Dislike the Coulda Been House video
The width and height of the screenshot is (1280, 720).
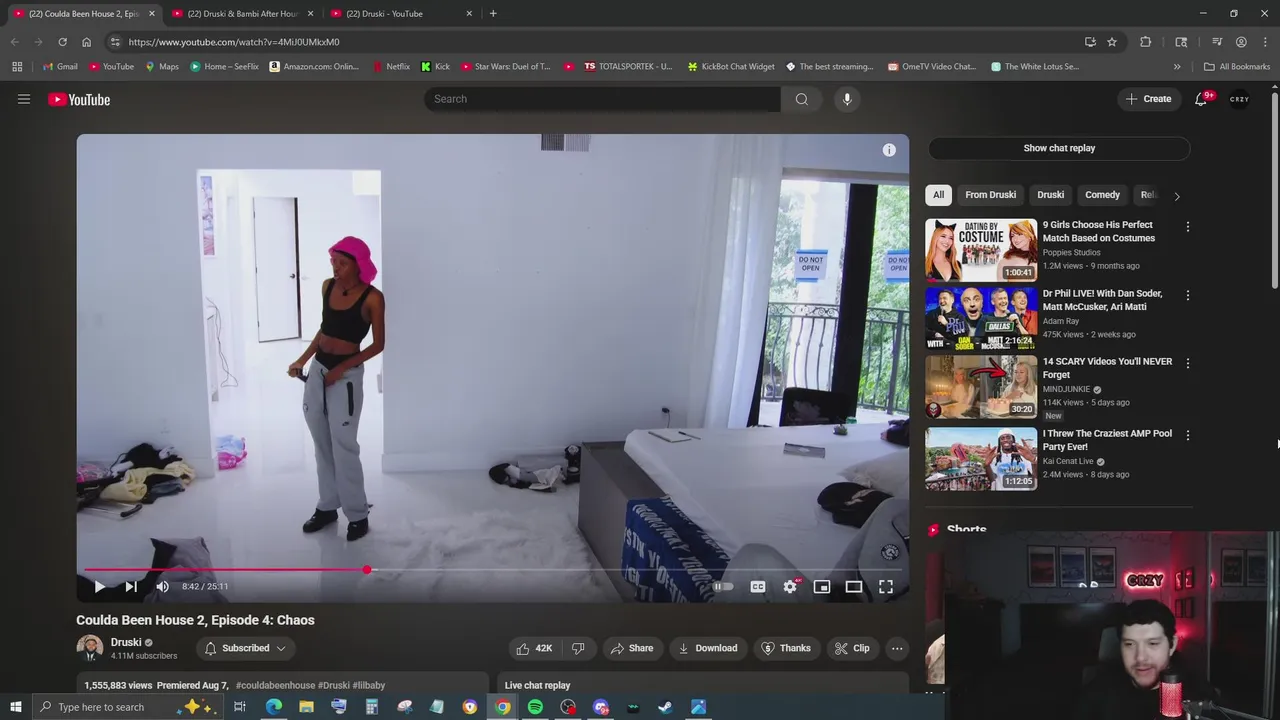pos(578,648)
